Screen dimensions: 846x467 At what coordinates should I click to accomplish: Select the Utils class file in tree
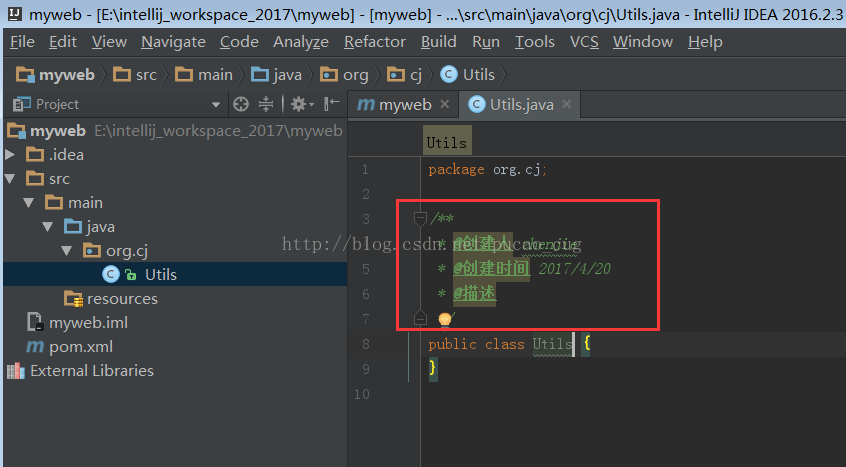[x=160, y=274]
